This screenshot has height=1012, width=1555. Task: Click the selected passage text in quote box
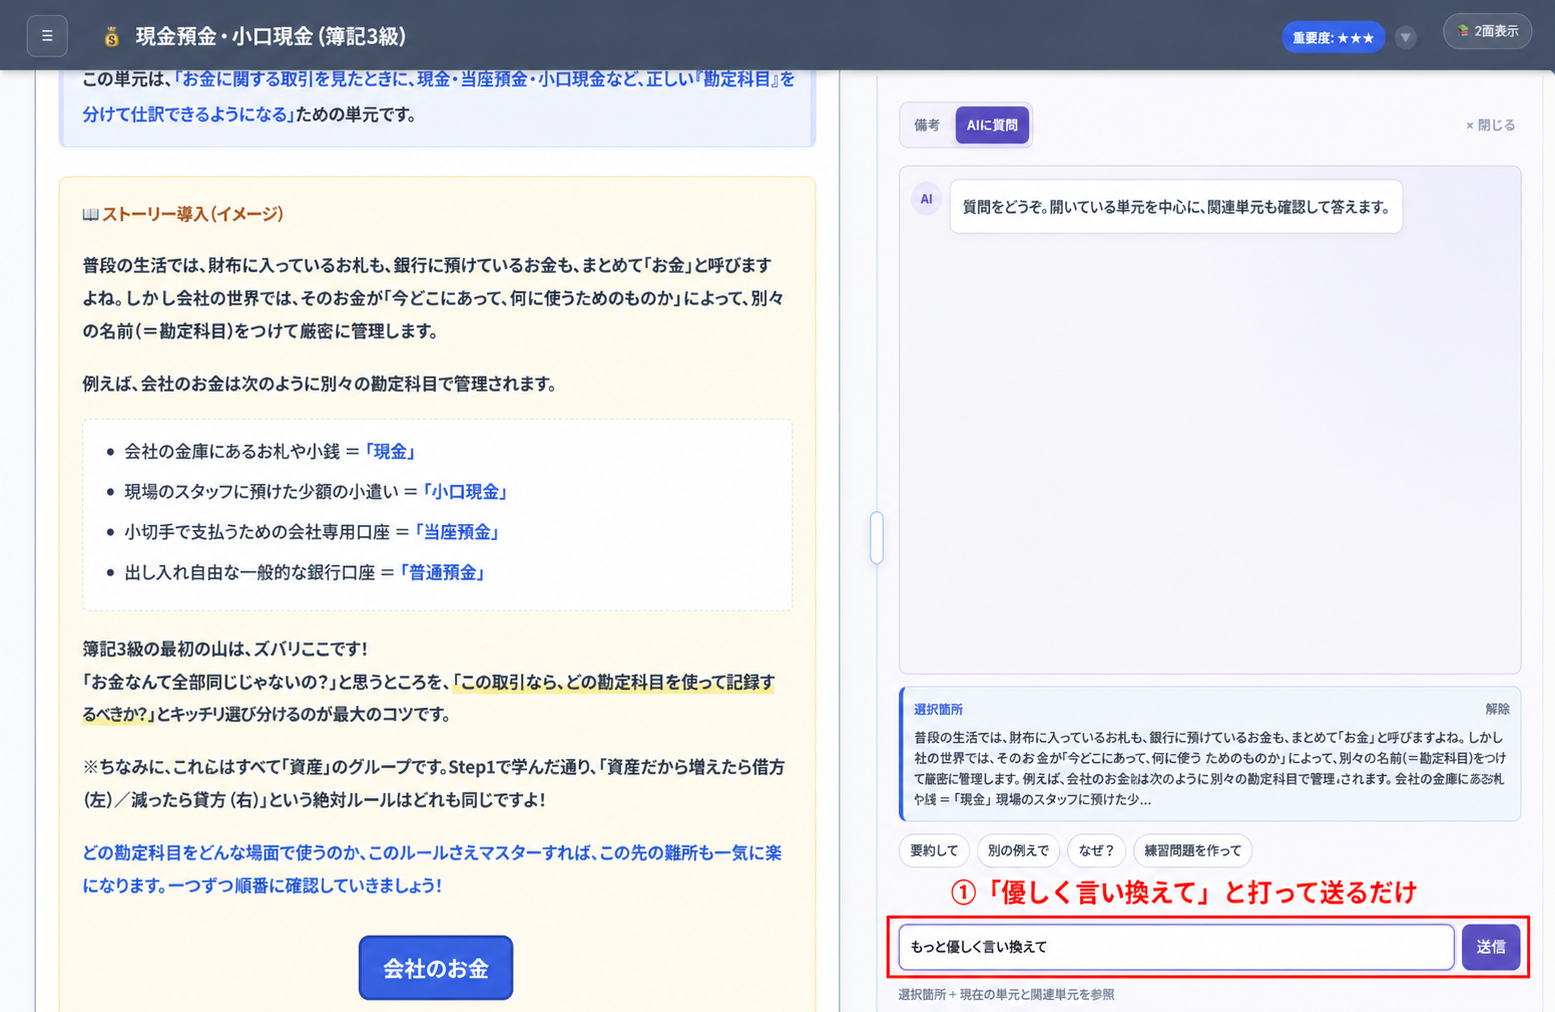pyautogui.click(x=1209, y=768)
